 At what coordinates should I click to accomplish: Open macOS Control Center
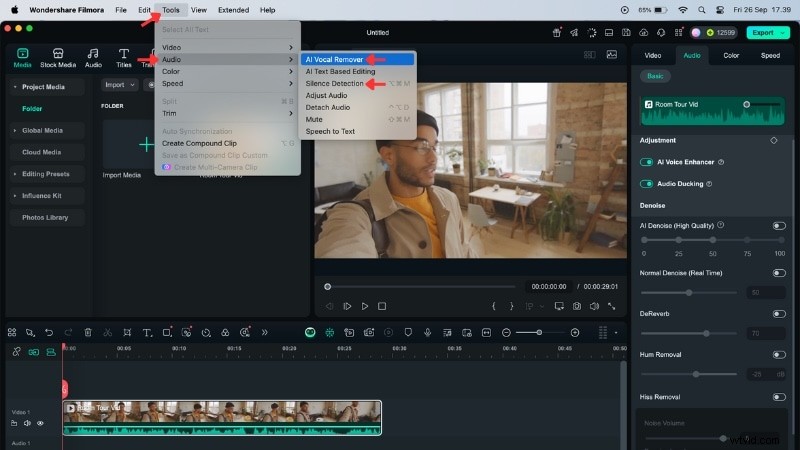point(720,10)
